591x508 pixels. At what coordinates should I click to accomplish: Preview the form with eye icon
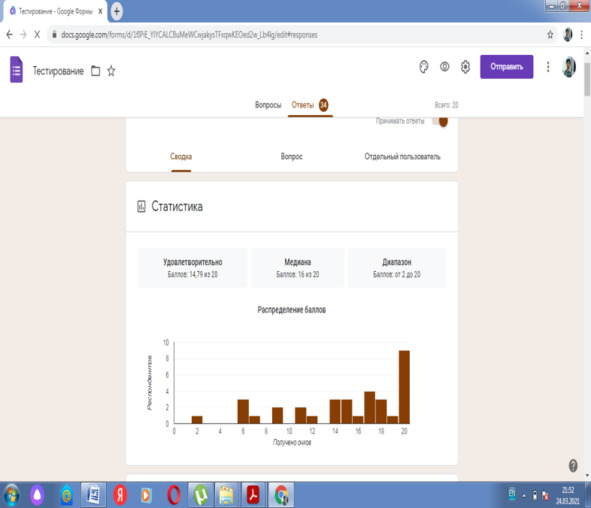click(x=445, y=67)
